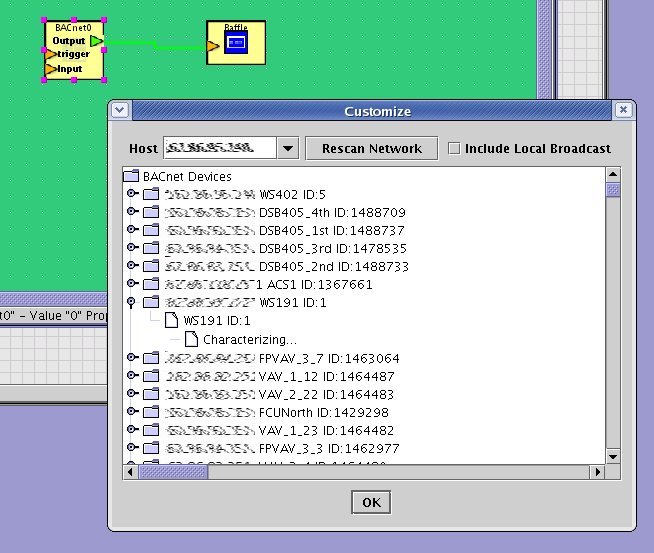Click the orange Input port on BACnet0

(x=51, y=69)
